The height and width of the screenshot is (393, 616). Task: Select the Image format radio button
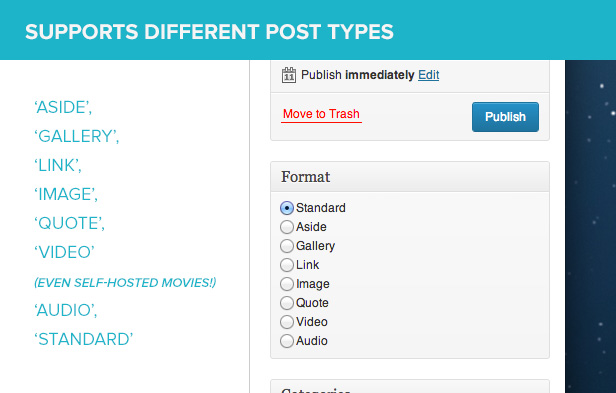[x=287, y=284]
